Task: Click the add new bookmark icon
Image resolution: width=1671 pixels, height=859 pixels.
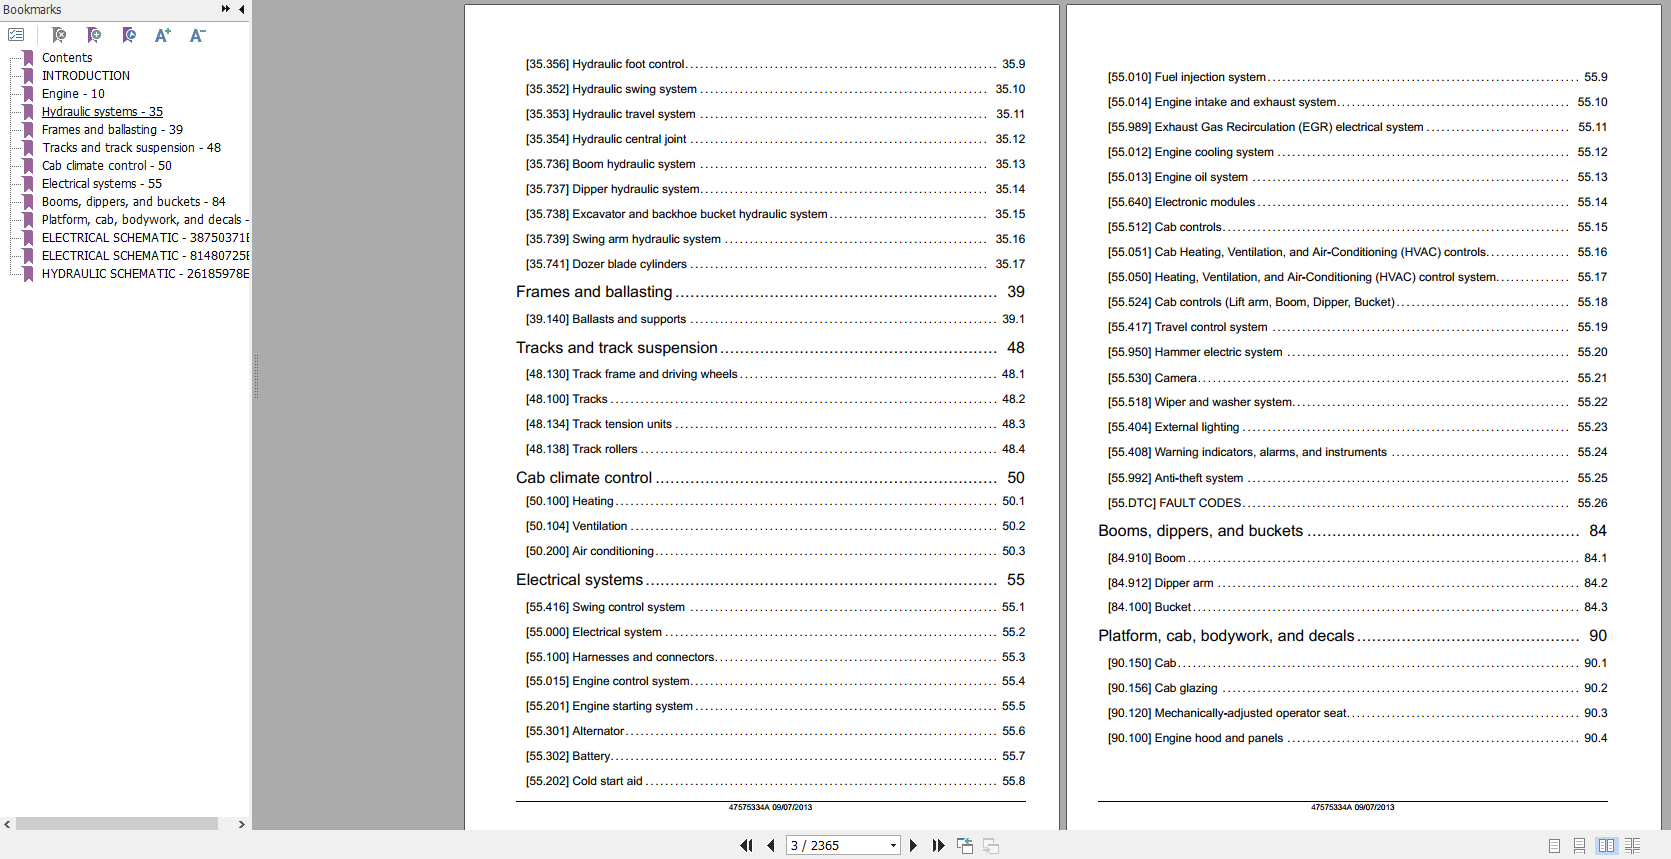Action: pos(94,35)
